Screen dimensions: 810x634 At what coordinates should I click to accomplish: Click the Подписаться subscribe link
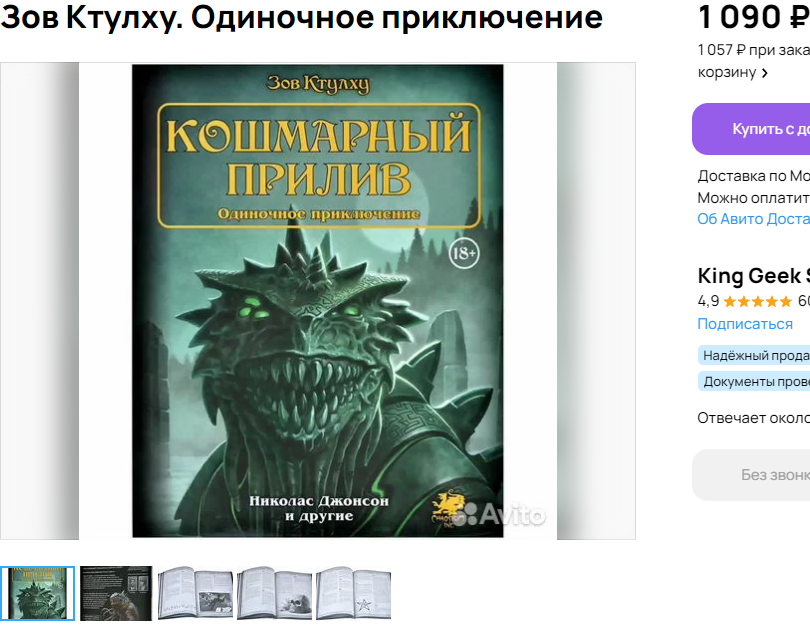tap(745, 324)
